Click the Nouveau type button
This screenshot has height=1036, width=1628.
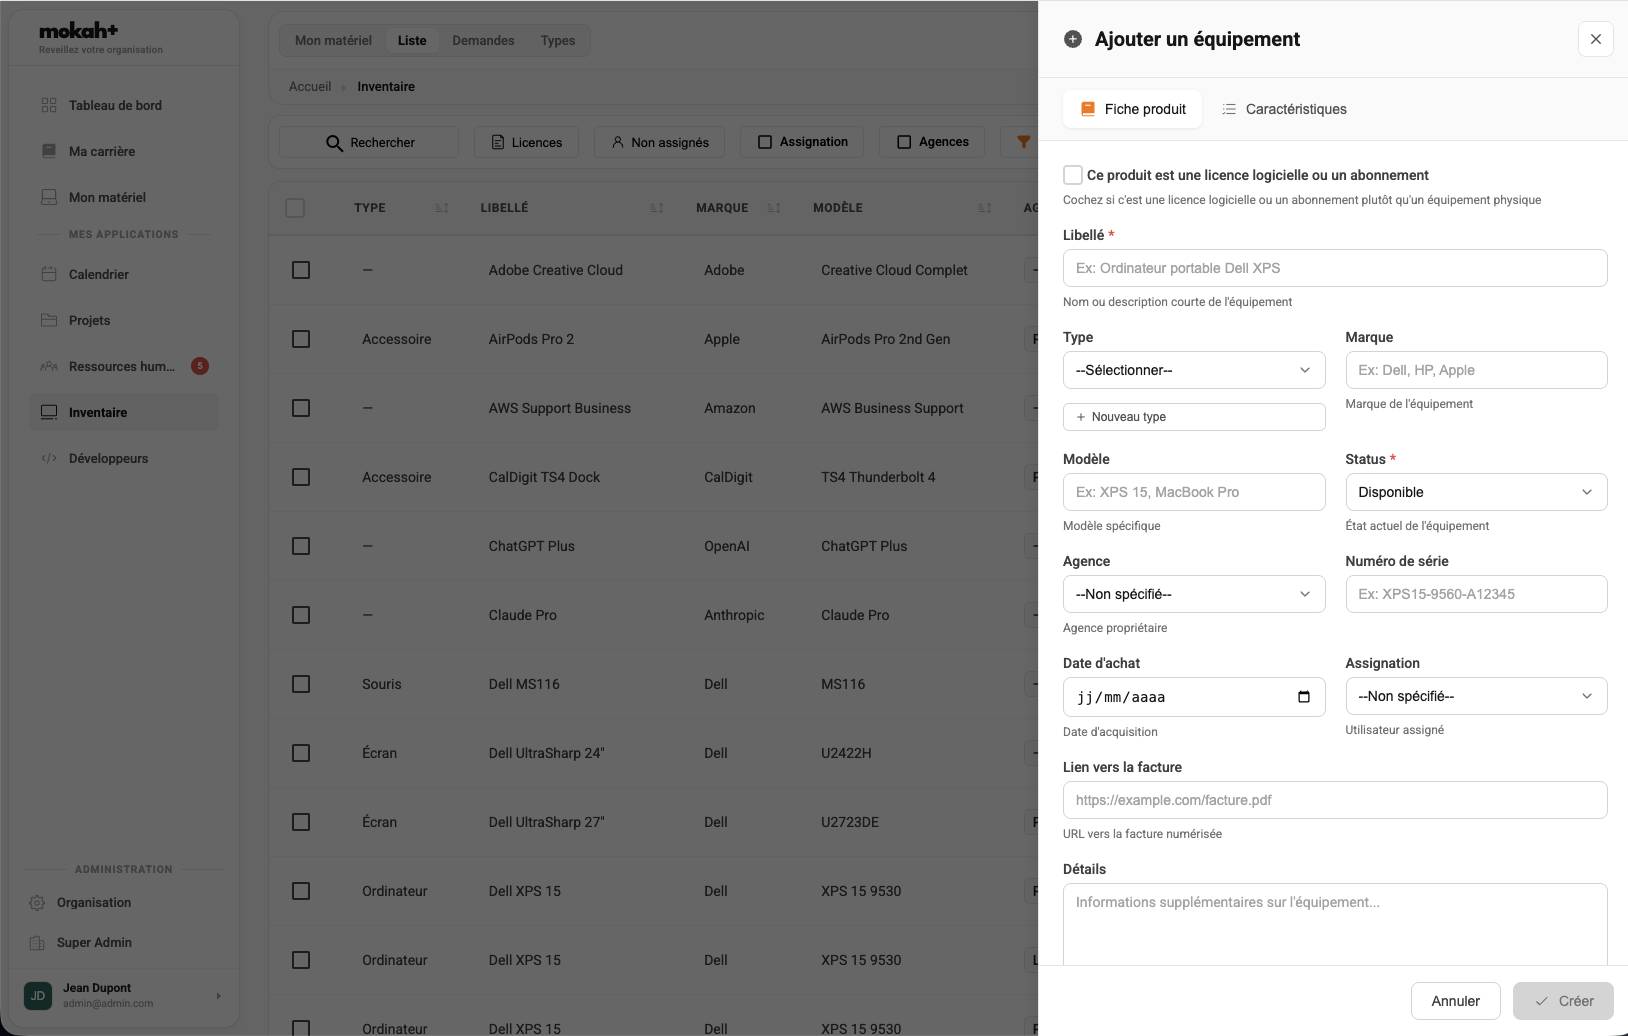coord(1193,417)
